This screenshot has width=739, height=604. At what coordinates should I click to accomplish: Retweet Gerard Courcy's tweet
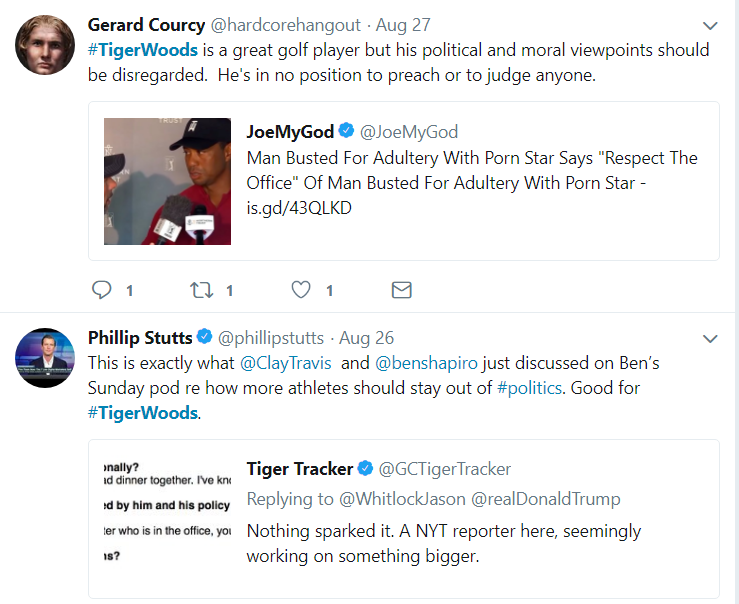click(201, 290)
